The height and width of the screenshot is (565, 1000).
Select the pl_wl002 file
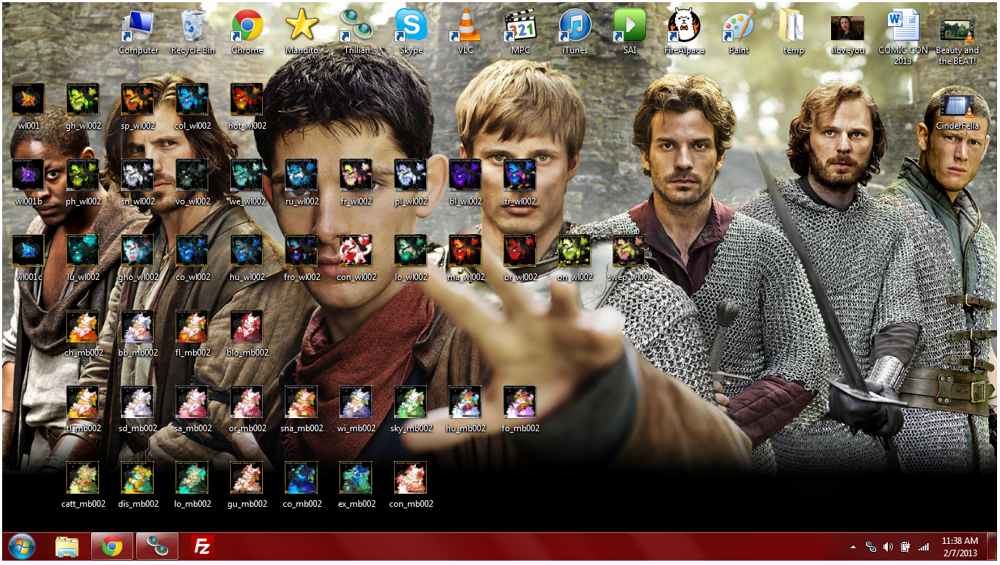pyautogui.click(x=411, y=183)
